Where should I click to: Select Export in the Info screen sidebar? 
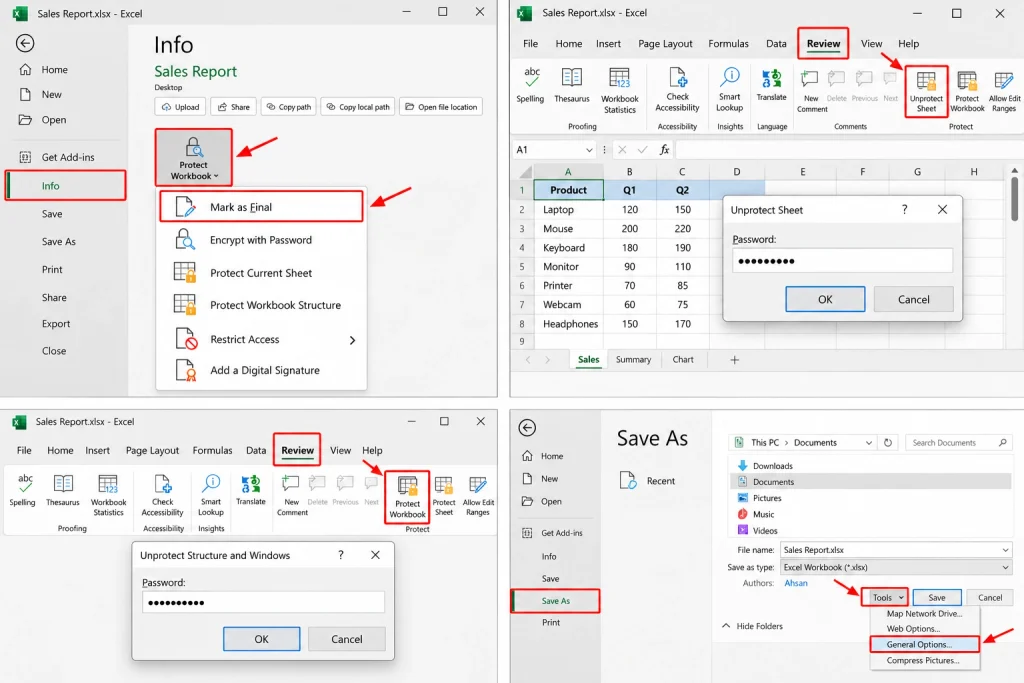point(56,324)
